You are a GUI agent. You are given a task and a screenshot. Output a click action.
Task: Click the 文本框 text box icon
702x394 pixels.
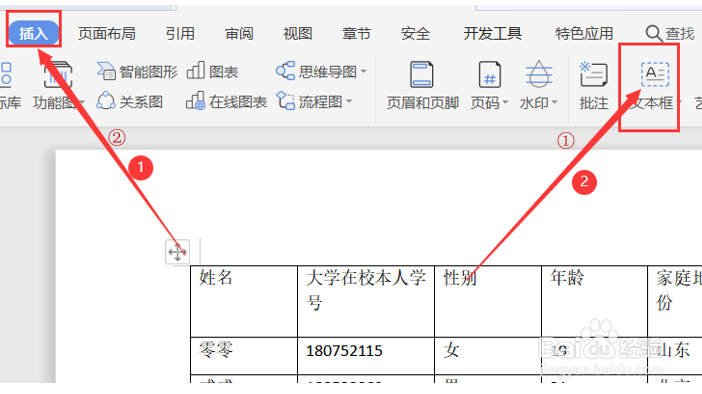click(x=655, y=74)
